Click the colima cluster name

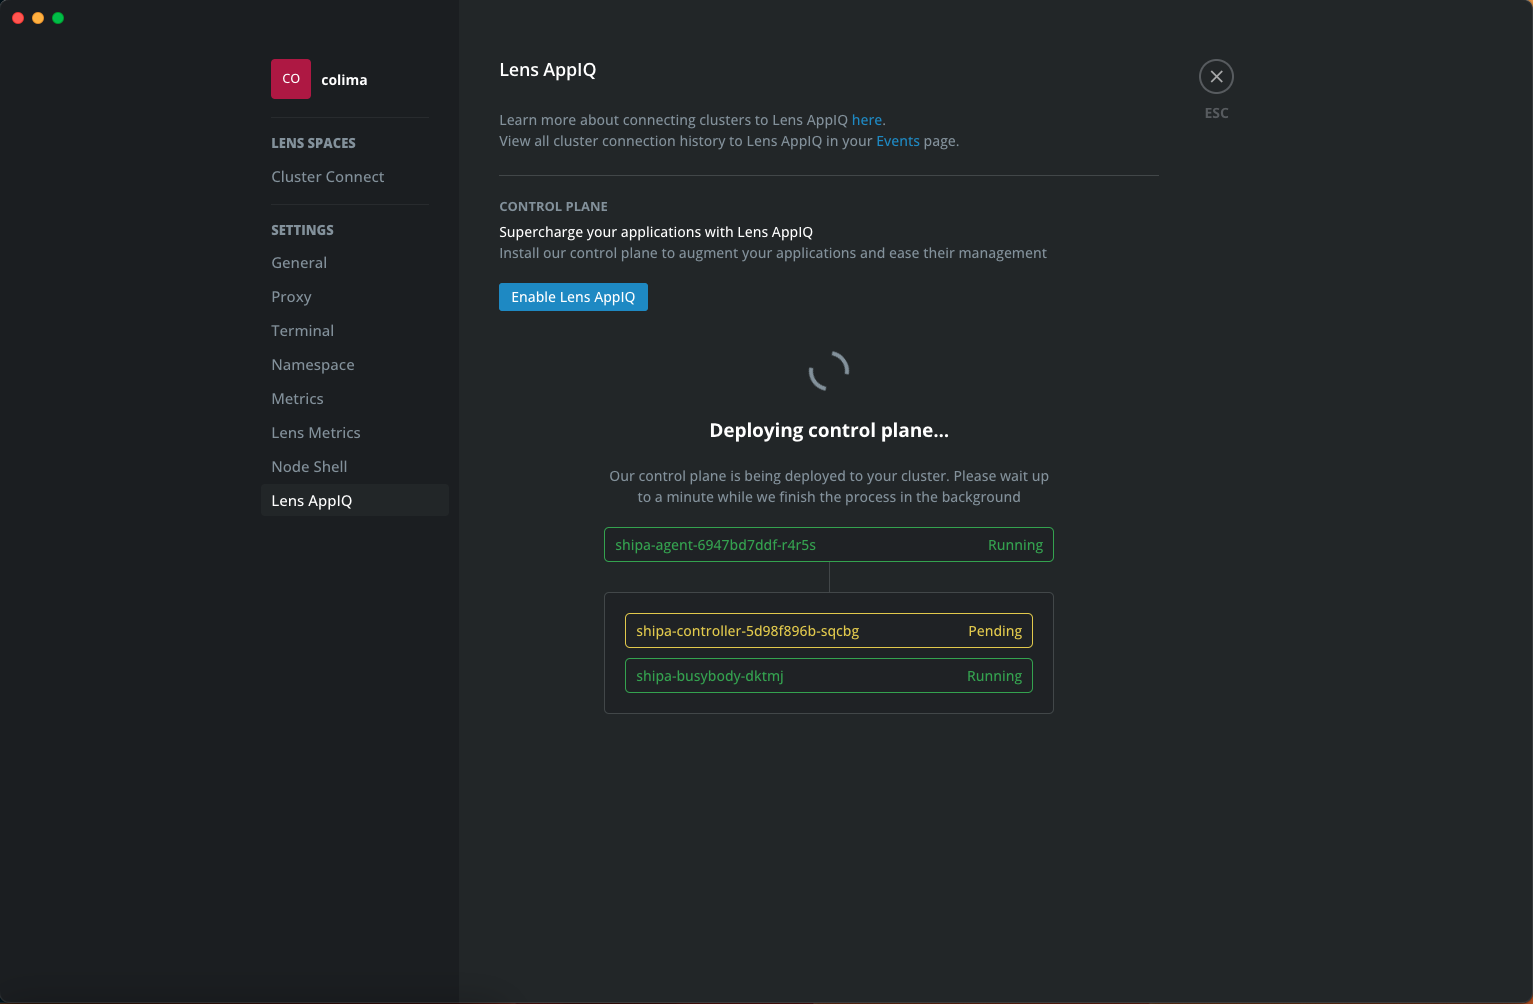344,80
